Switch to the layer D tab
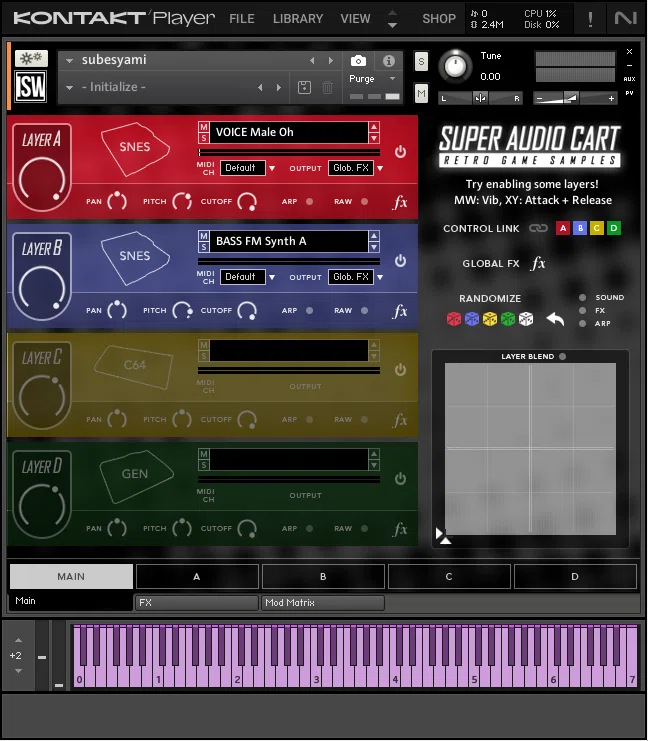The width and height of the screenshot is (648, 741). [x=575, y=577]
